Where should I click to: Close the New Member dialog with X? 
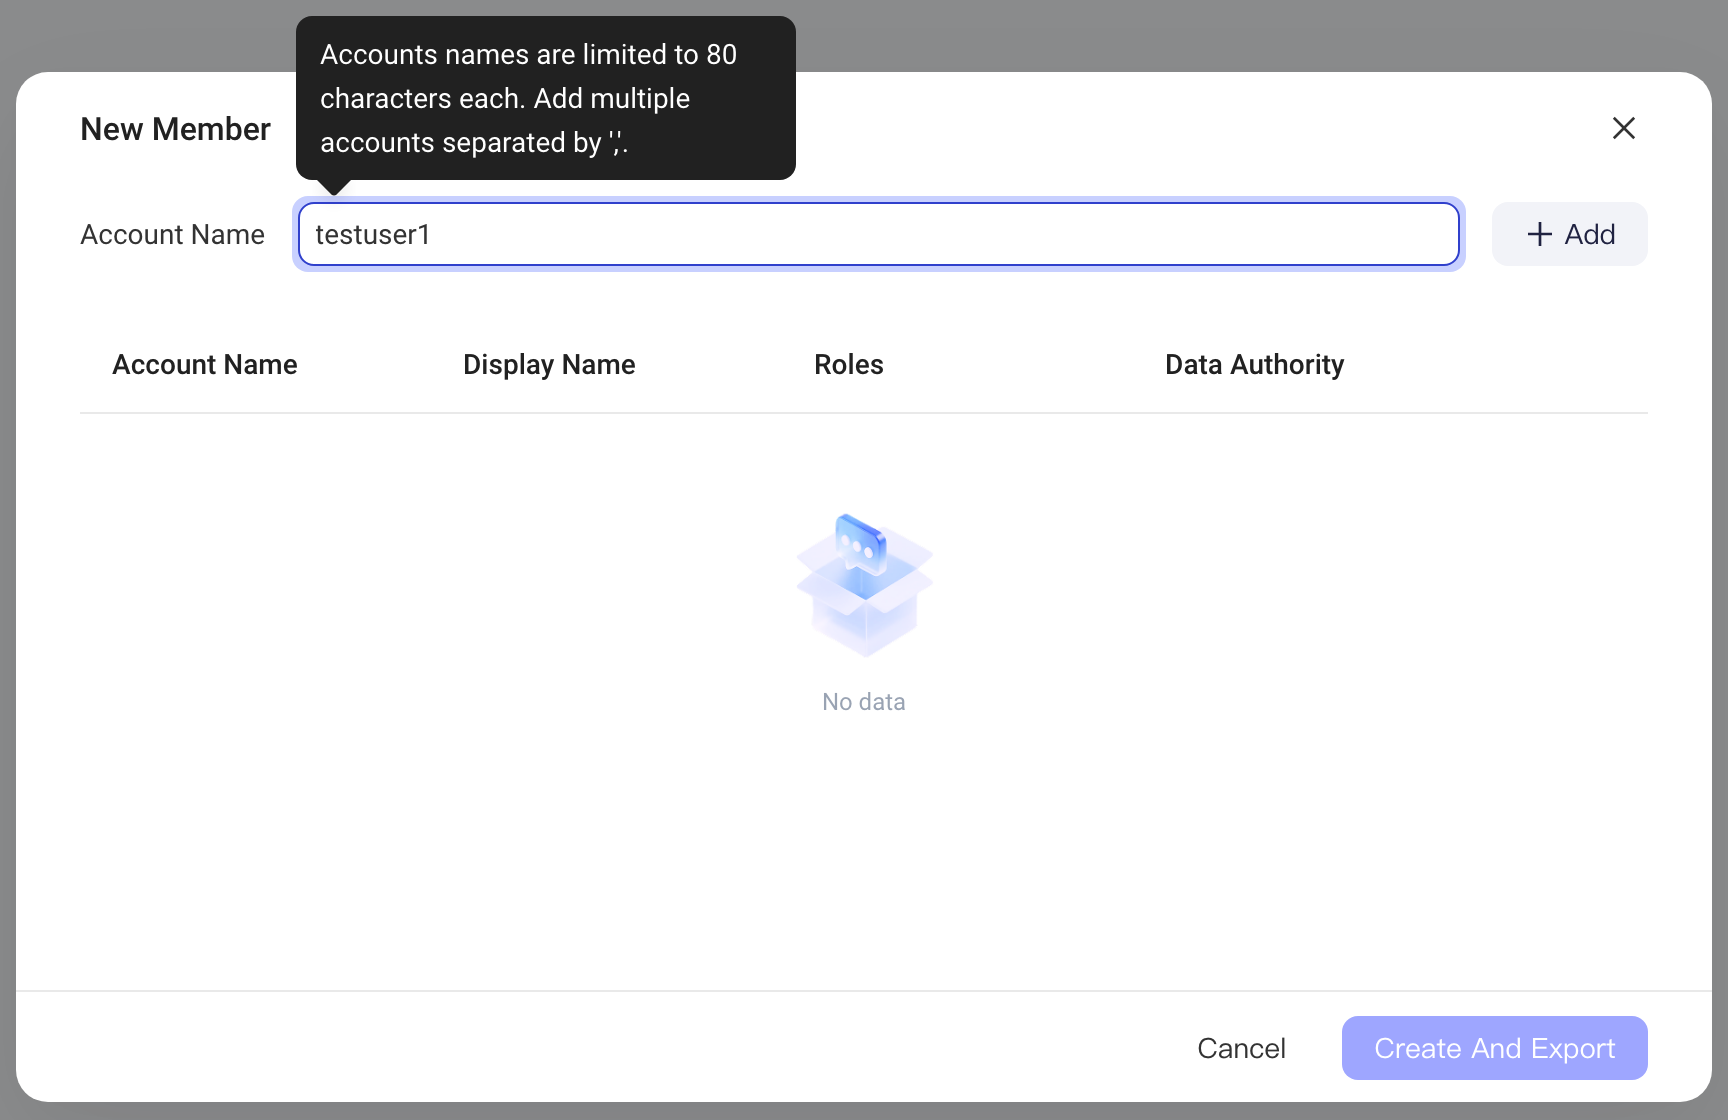(1623, 128)
